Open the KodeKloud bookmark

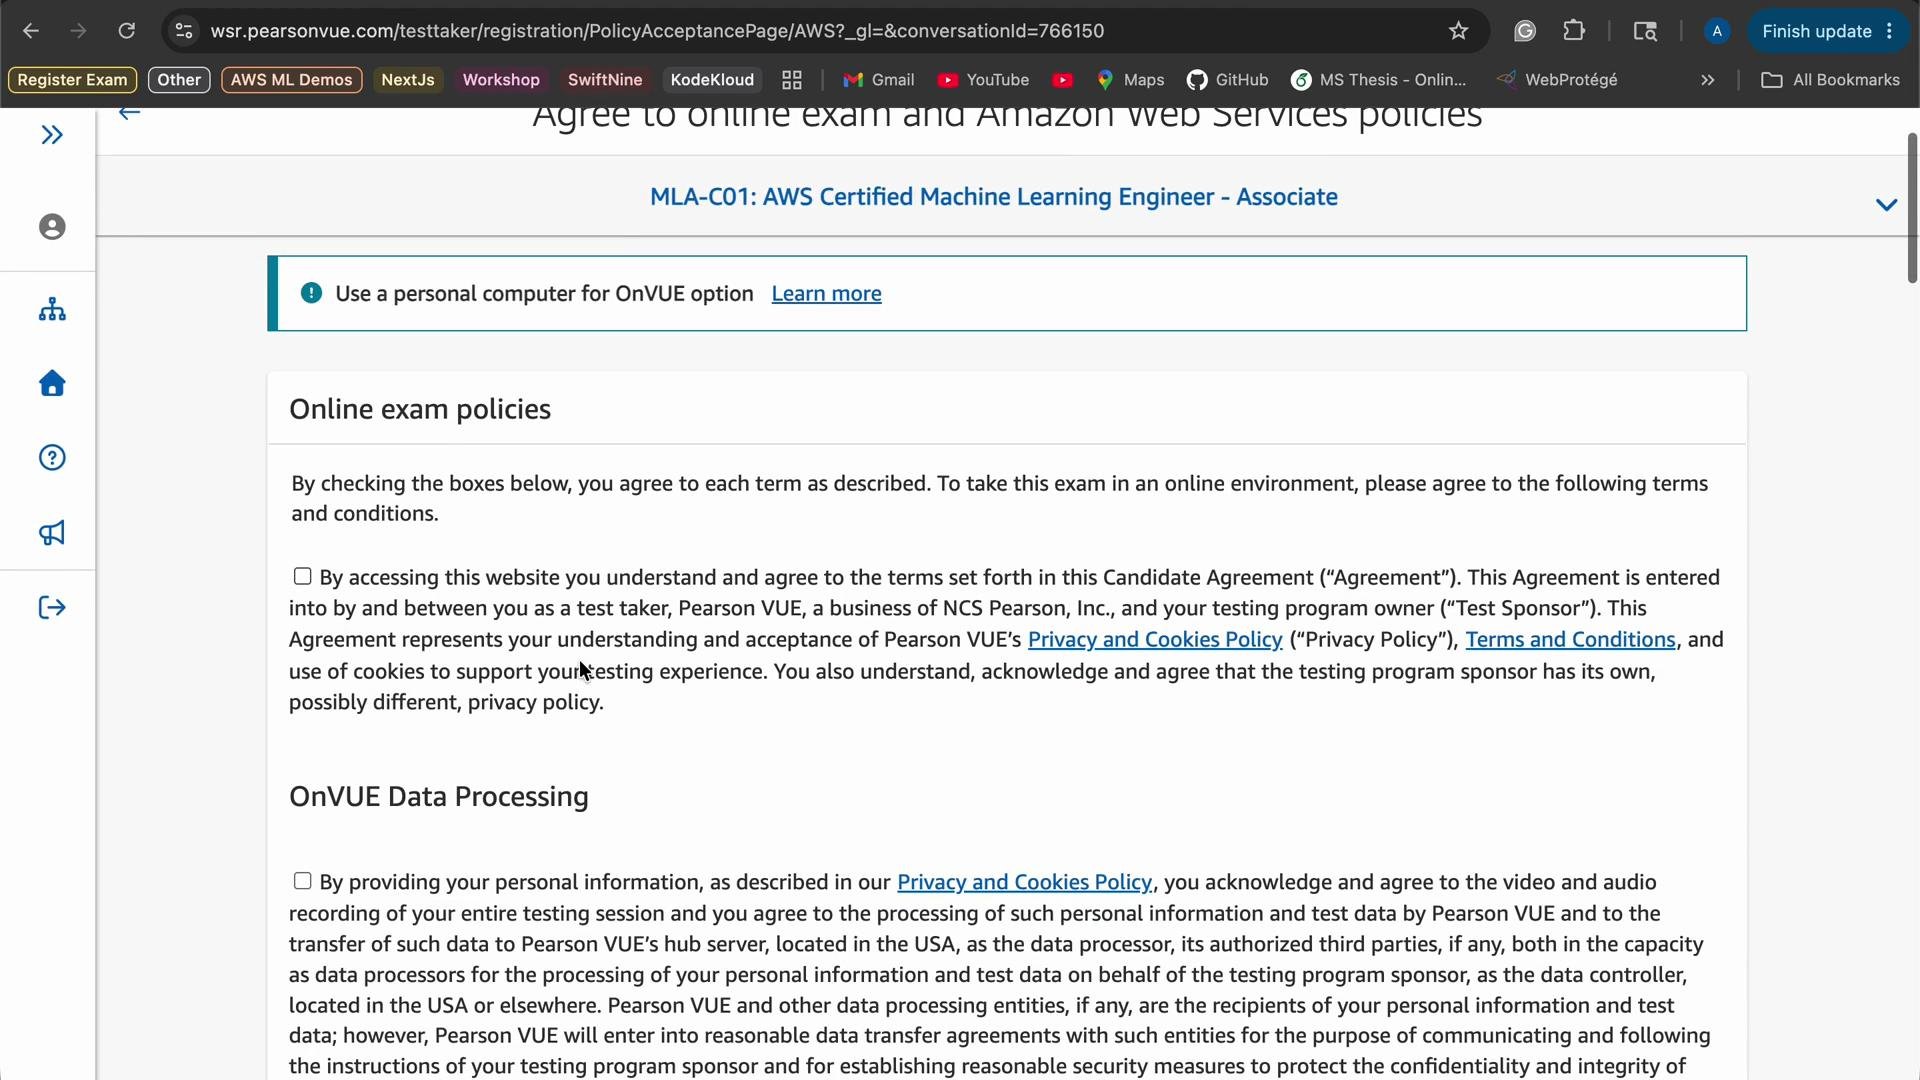[712, 80]
